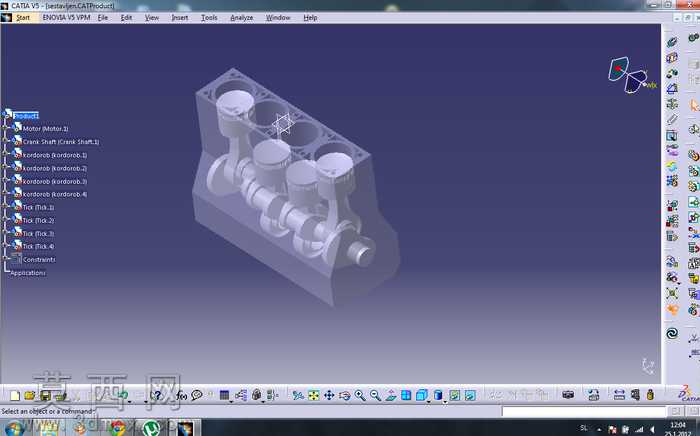700x436 pixels.
Task: Click the Angle Constraint icon
Action: [x=672, y=88]
